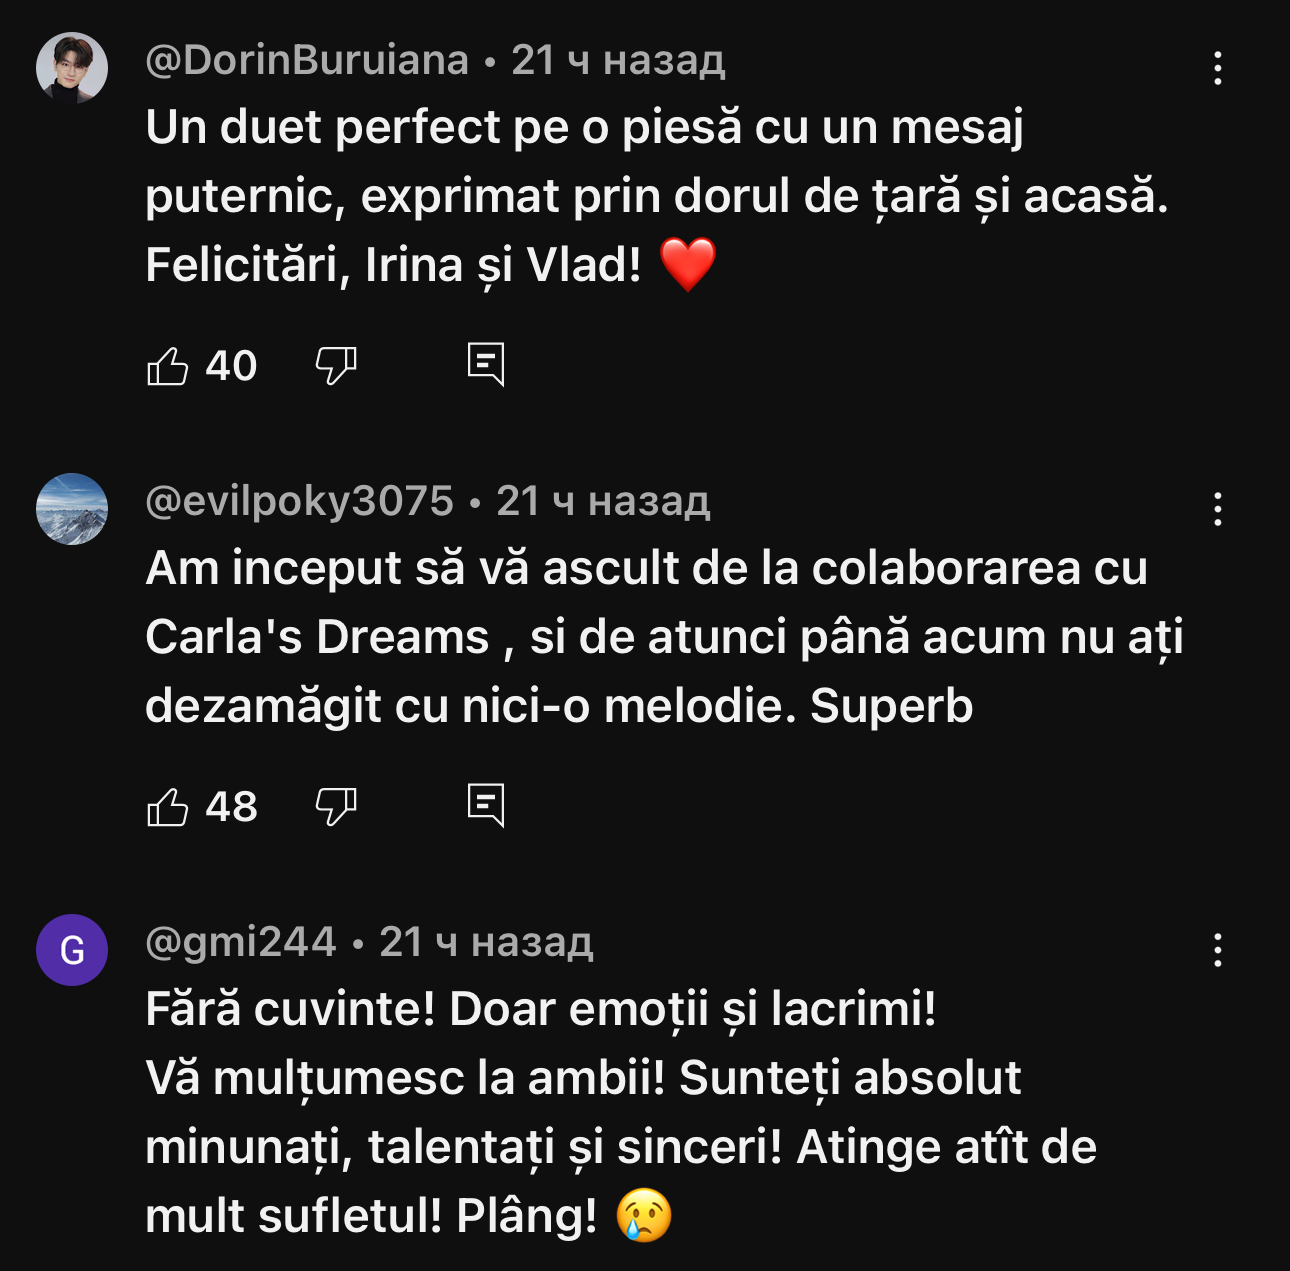The width and height of the screenshot is (1290, 1271).
Task: Visit the @DorinBuruiana channel link
Action: click(307, 61)
